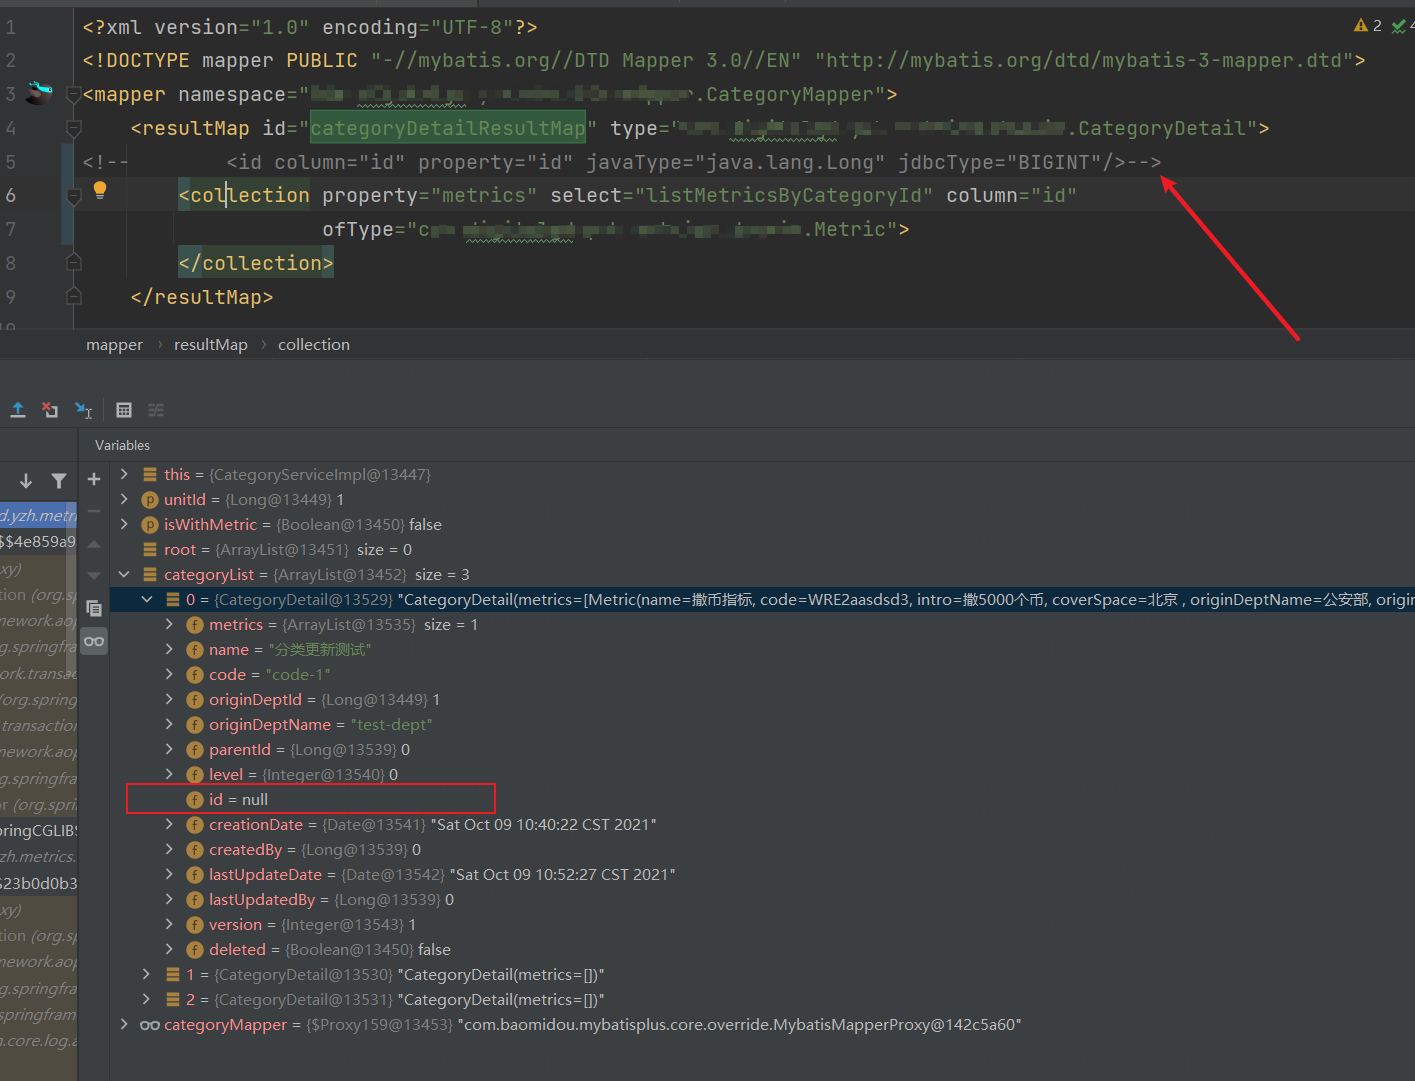Click the Step Out blue arrow icon
Image resolution: width=1415 pixels, height=1081 pixels.
coord(18,410)
